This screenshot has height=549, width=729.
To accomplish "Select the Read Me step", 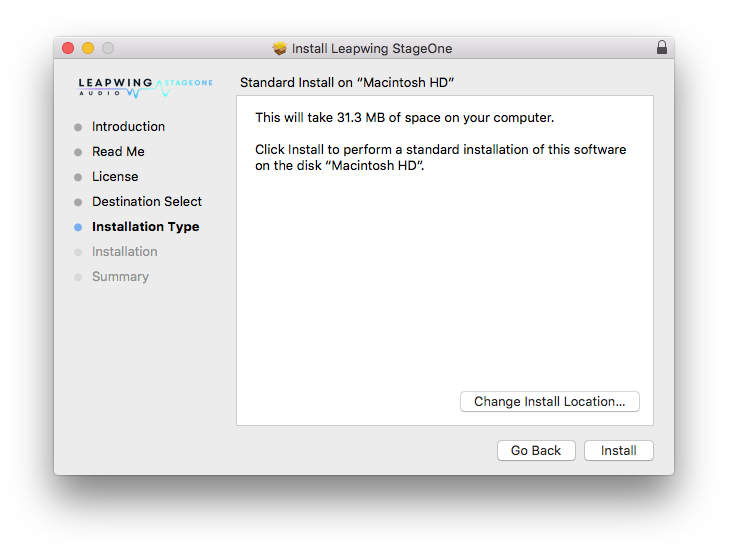I will pyautogui.click(x=118, y=152).
